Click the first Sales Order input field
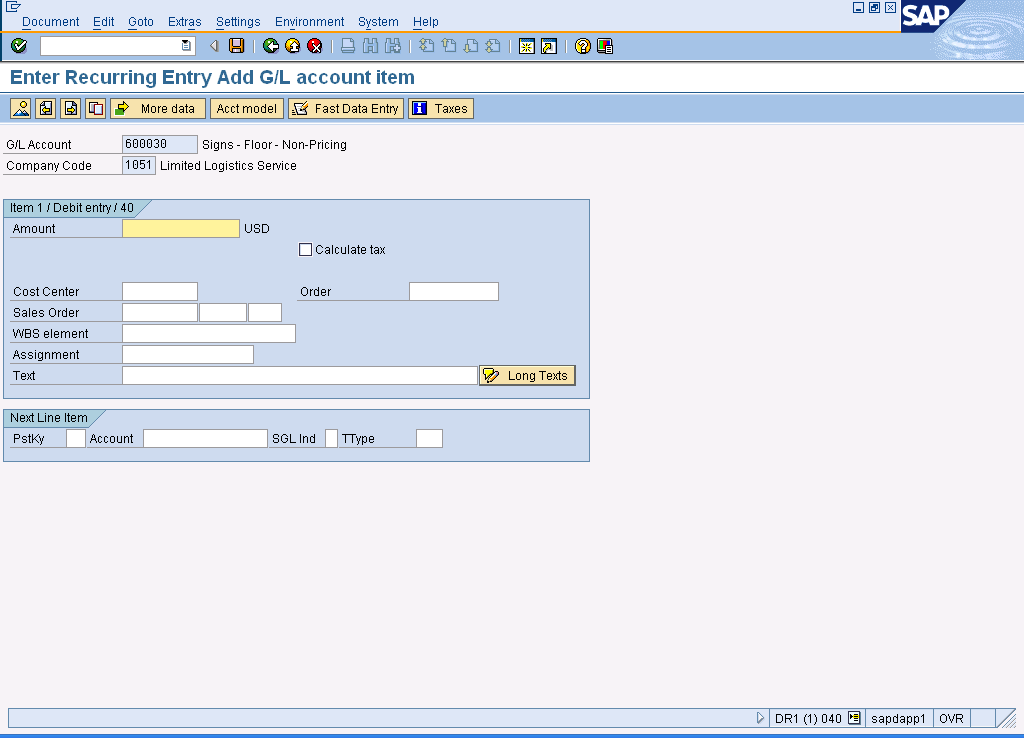This screenshot has width=1024, height=738. tap(160, 312)
